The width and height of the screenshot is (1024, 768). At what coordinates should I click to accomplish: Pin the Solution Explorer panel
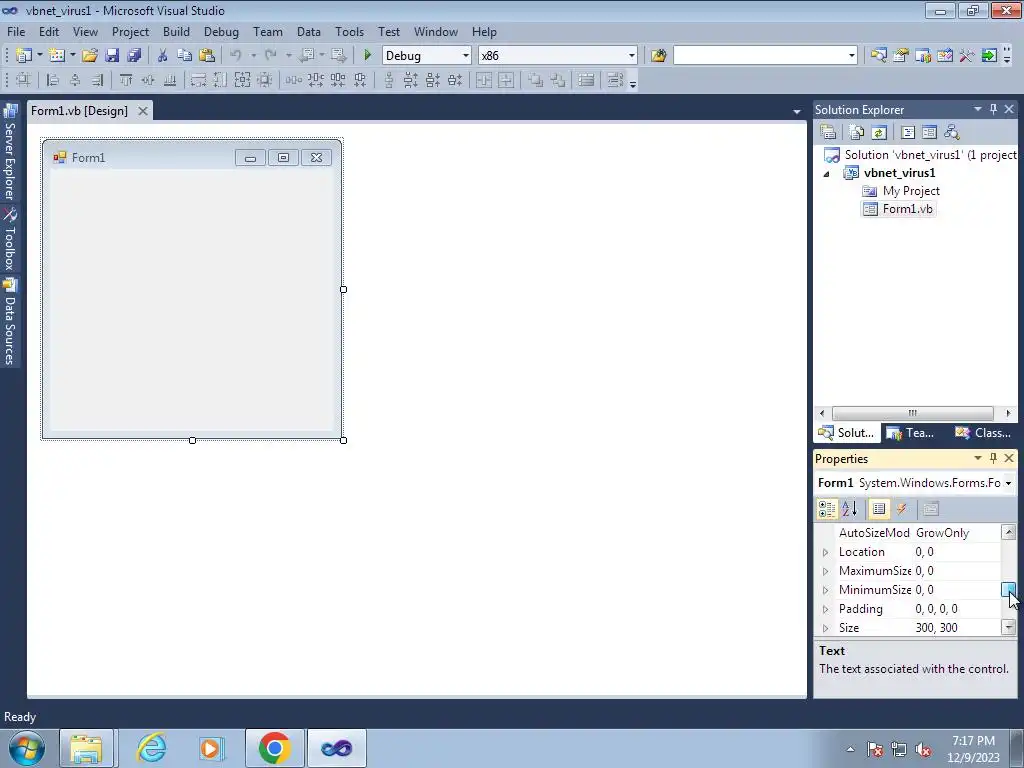pos(993,109)
